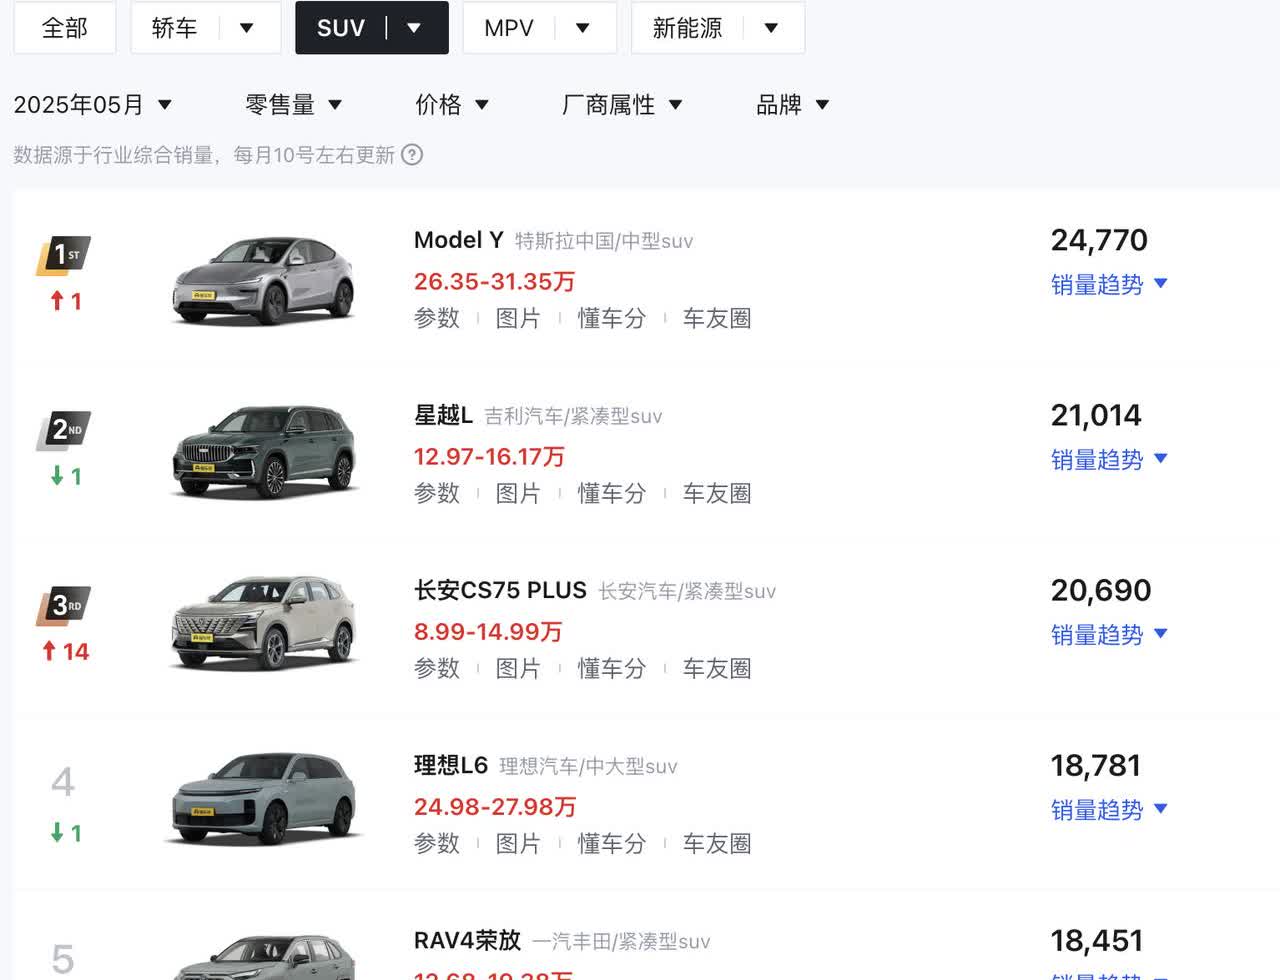Click the 长安汽车/紧凑型suv label
Screen dimensions: 1280x980
point(687,591)
